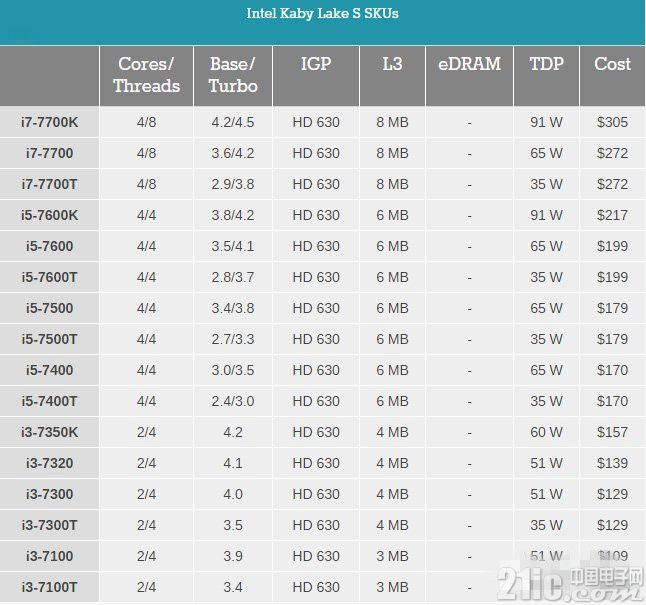Image resolution: width=646 pixels, height=605 pixels.
Task: Click the 65 W TDP for i5-7600
Action: (x=546, y=246)
